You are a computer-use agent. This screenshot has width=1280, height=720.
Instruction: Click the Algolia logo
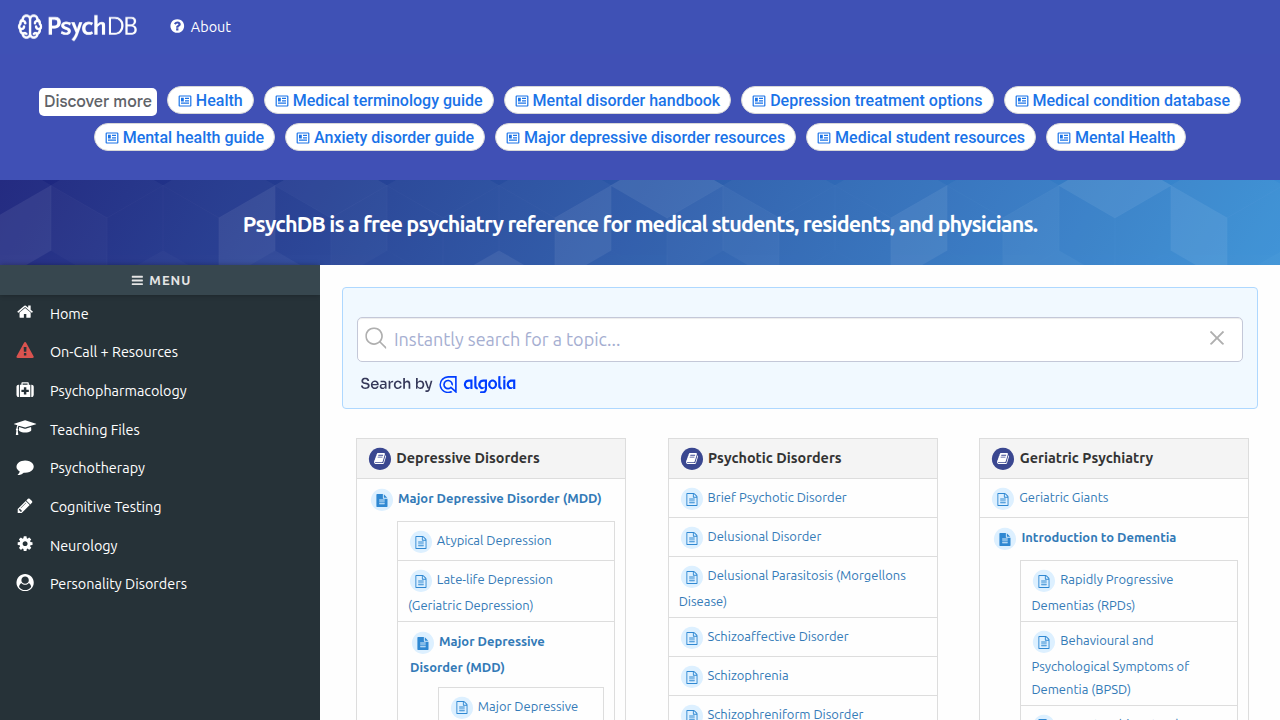[478, 384]
